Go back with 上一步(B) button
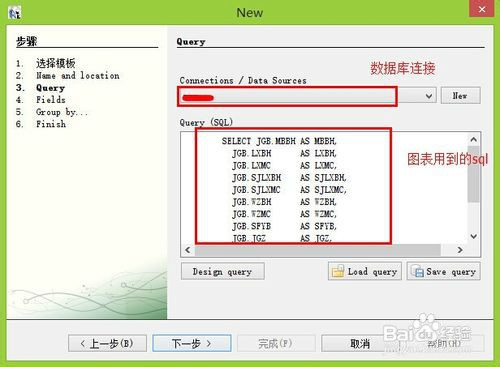The image size is (500, 367). tap(107, 343)
